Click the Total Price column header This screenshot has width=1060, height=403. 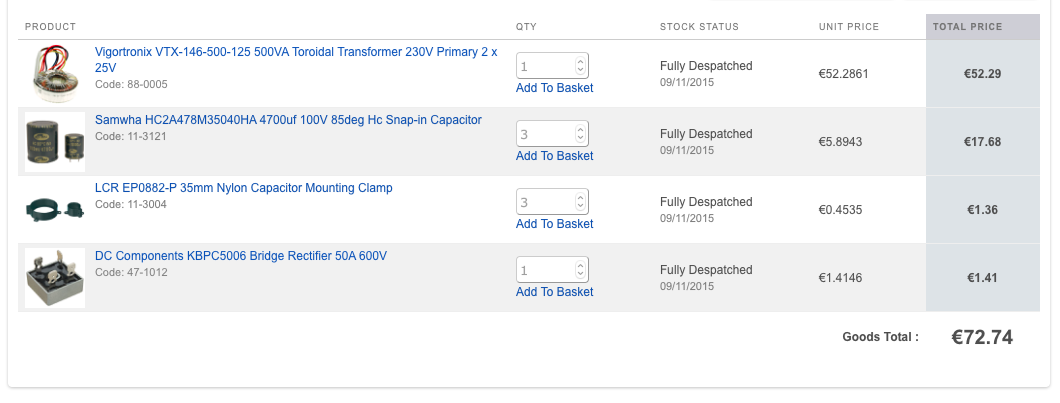click(x=967, y=26)
